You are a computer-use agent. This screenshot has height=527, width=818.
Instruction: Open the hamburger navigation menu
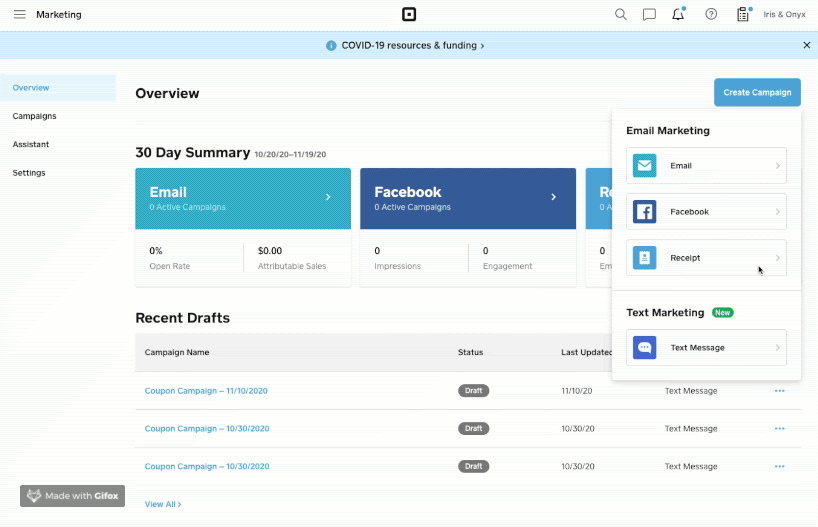coord(20,15)
